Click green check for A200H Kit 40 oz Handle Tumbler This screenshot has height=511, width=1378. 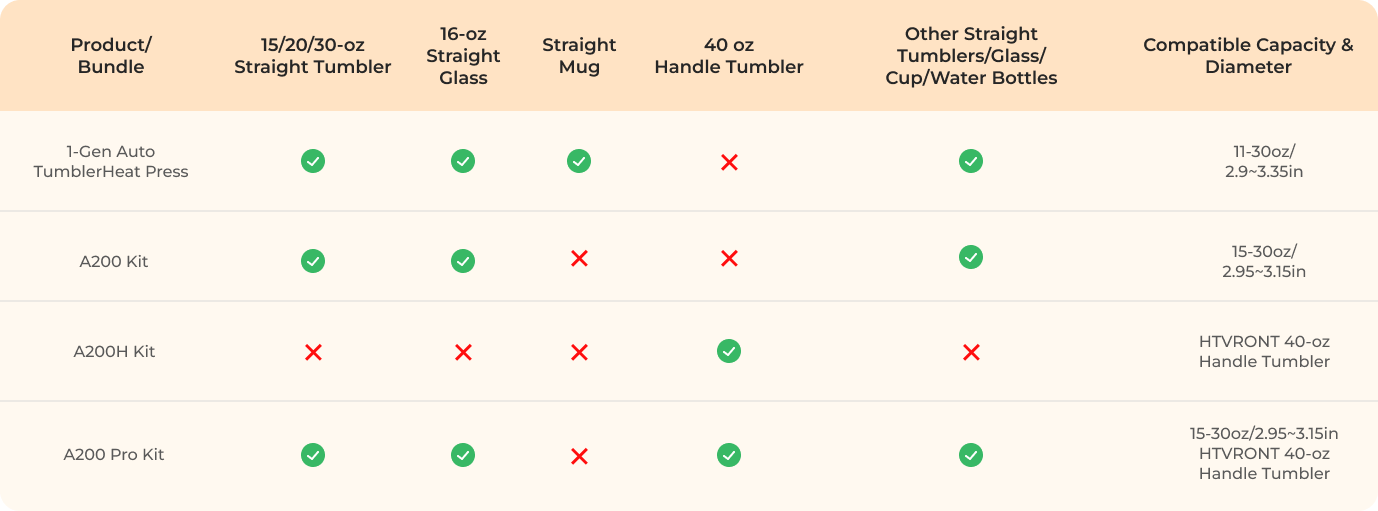(729, 351)
